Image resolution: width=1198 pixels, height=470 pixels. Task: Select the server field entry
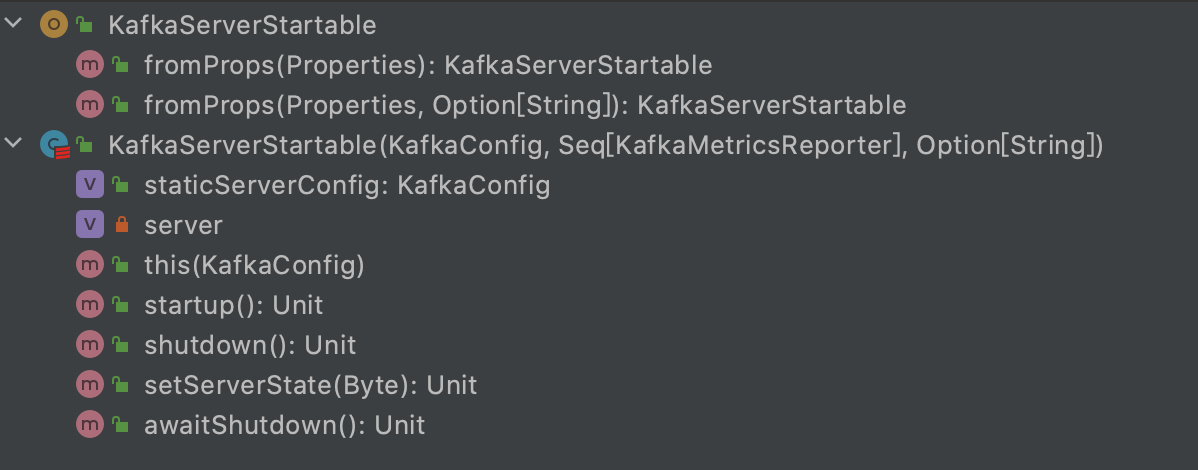point(183,225)
